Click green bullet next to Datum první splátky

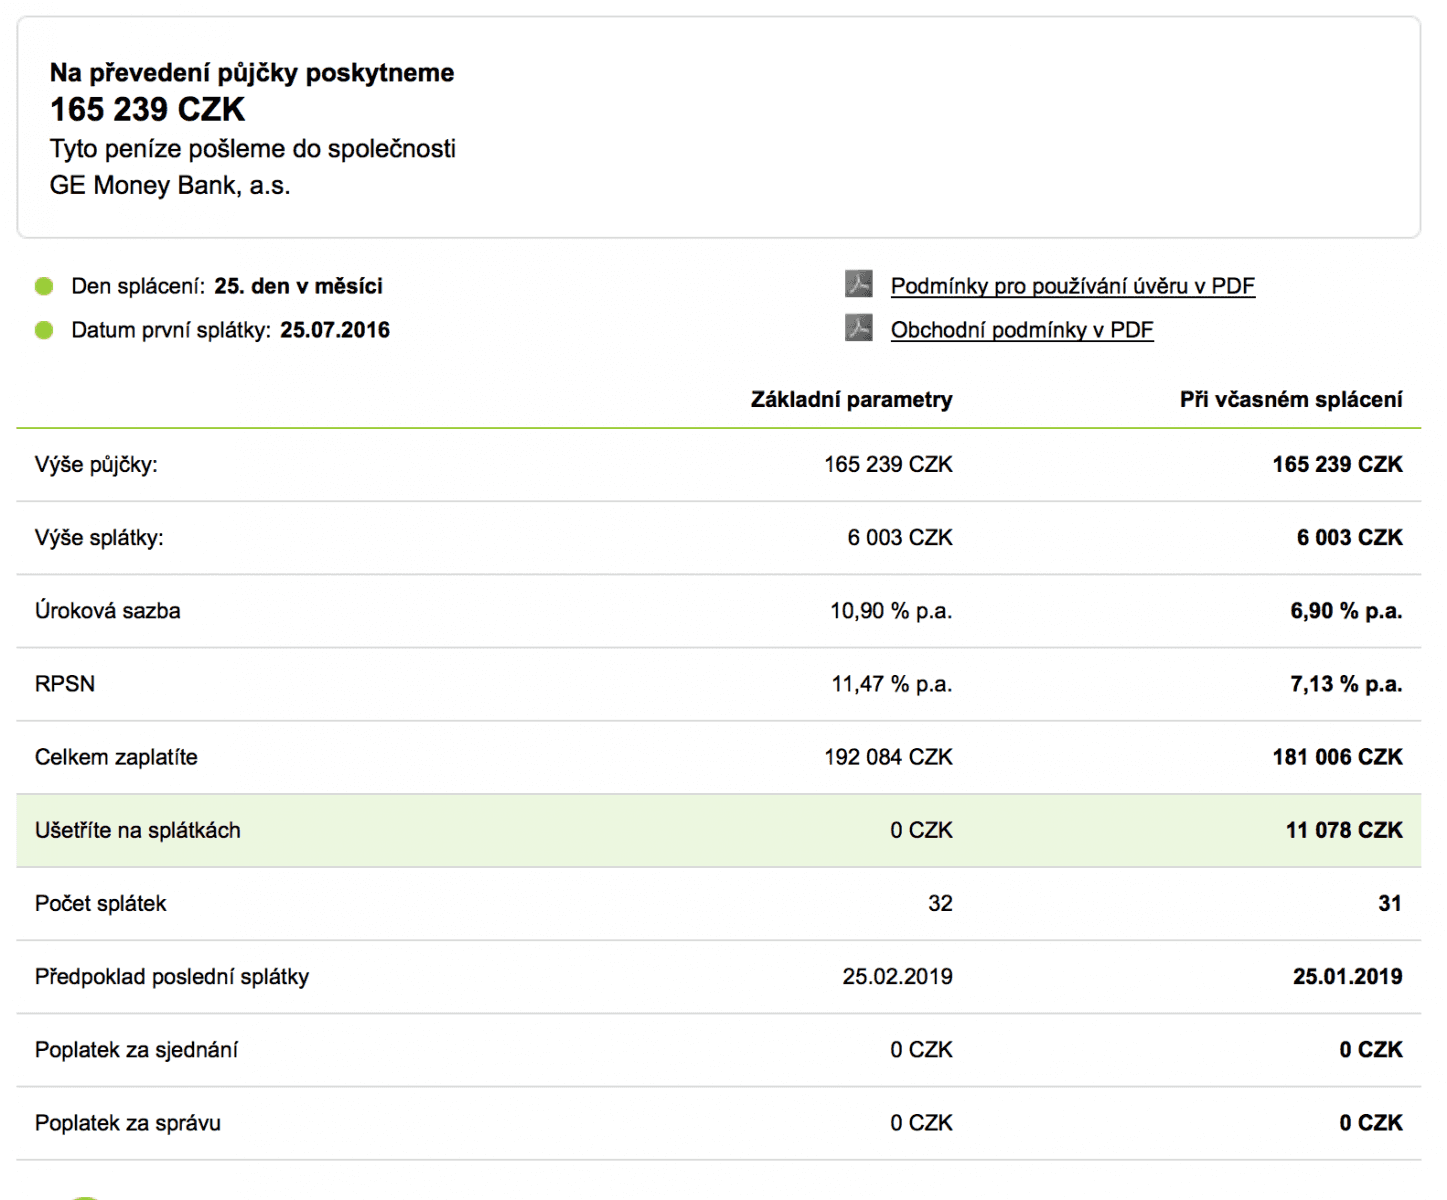tap(44, 330)
